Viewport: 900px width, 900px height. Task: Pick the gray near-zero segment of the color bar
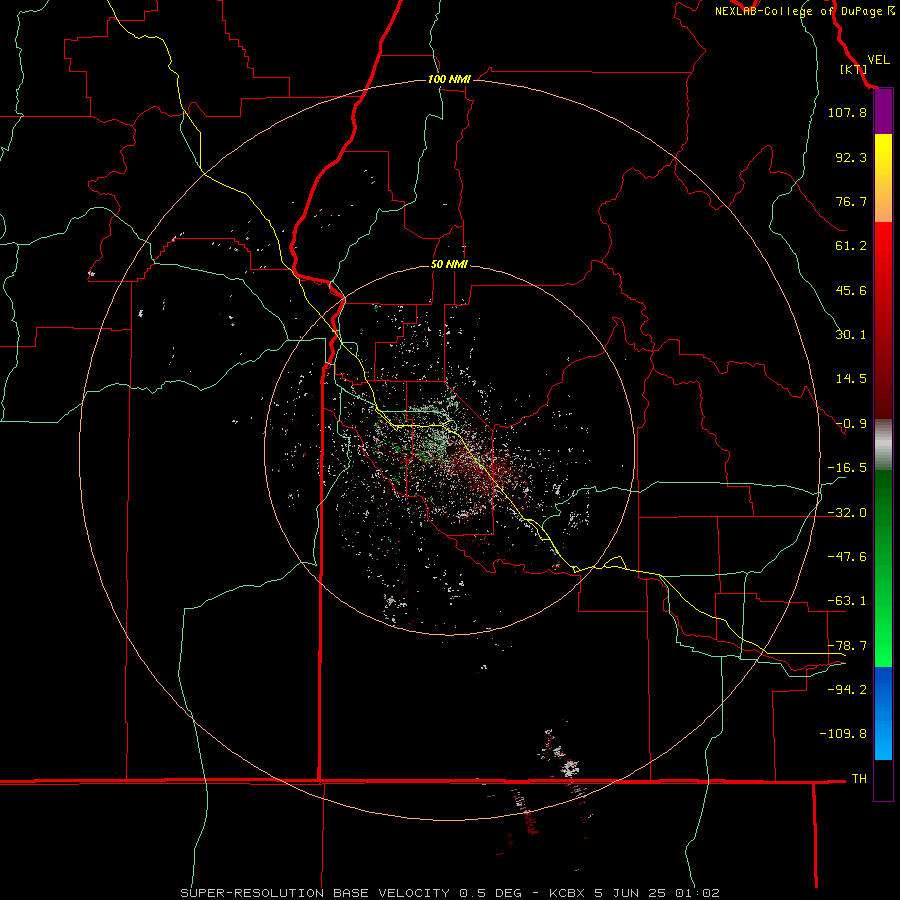tap(883, 445)
